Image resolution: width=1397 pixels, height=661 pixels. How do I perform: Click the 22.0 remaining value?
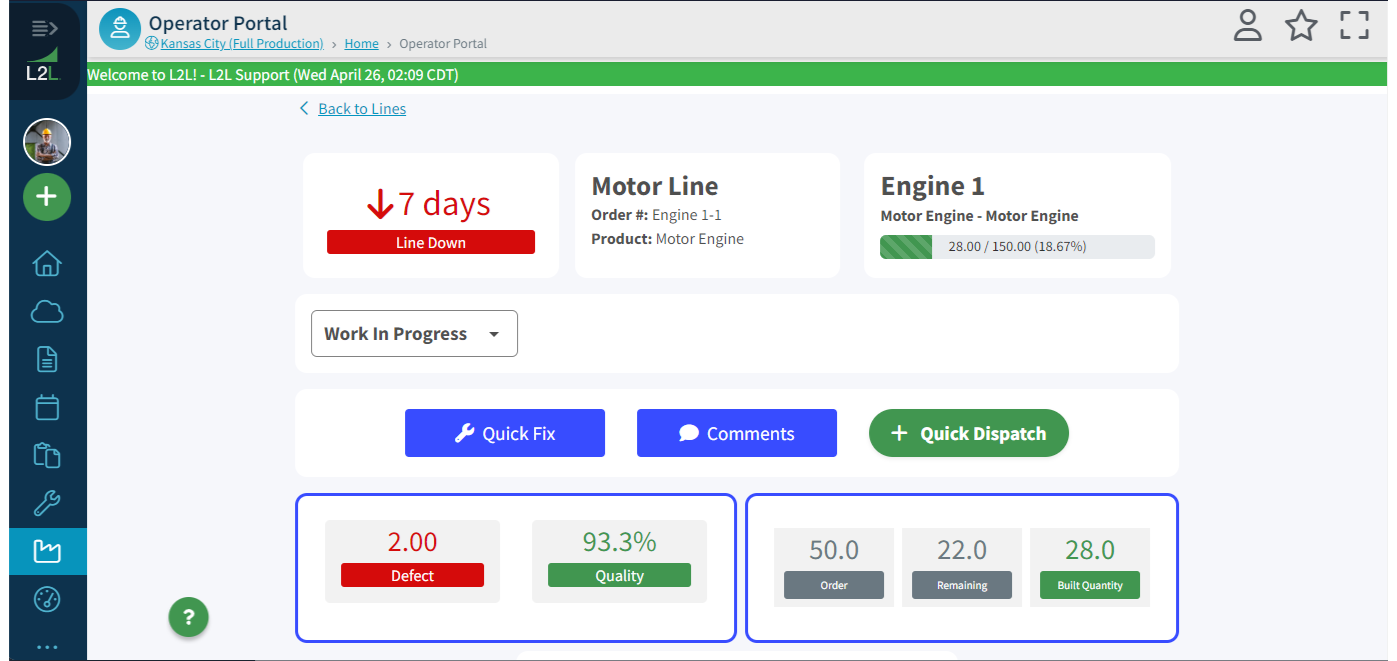click(962, 550)
